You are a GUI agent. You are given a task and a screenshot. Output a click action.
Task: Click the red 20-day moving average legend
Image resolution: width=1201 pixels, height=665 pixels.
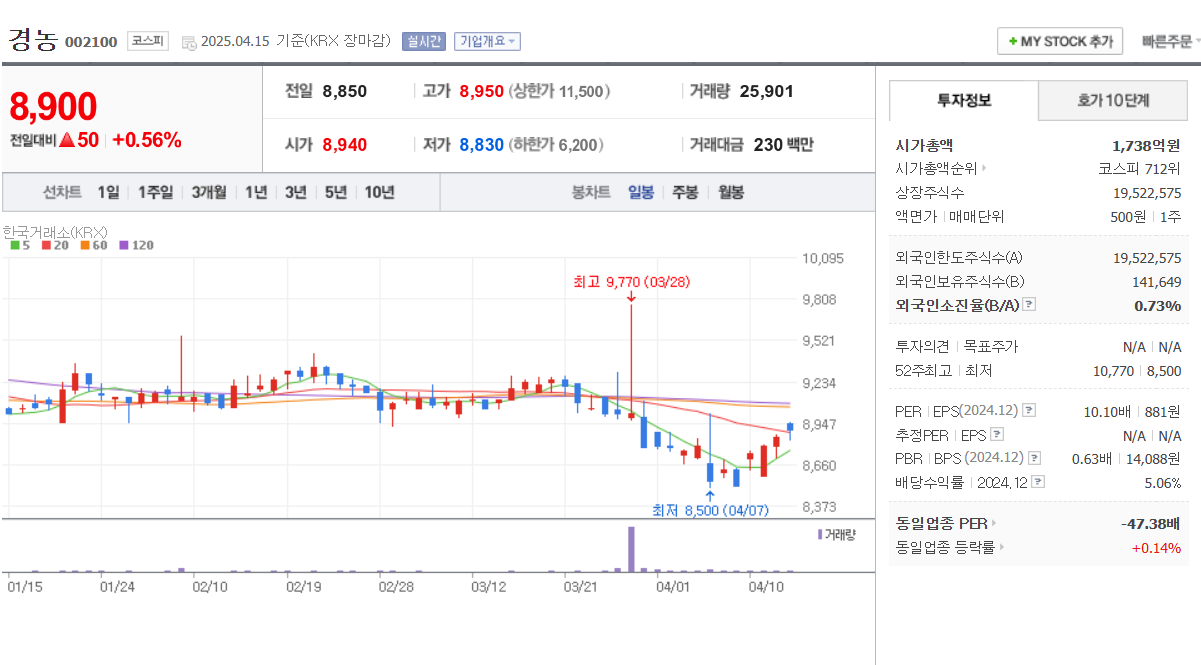tap(54, 245)
